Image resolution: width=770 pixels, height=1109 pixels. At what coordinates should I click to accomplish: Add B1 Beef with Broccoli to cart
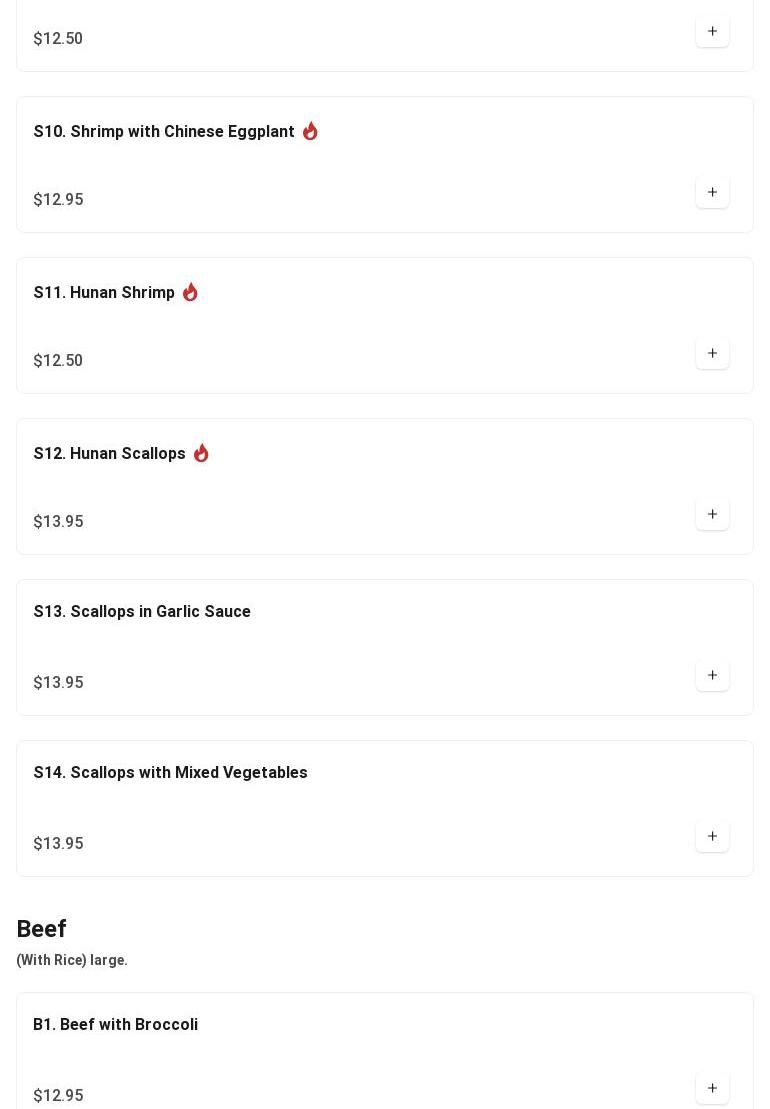pos(712,1088)
